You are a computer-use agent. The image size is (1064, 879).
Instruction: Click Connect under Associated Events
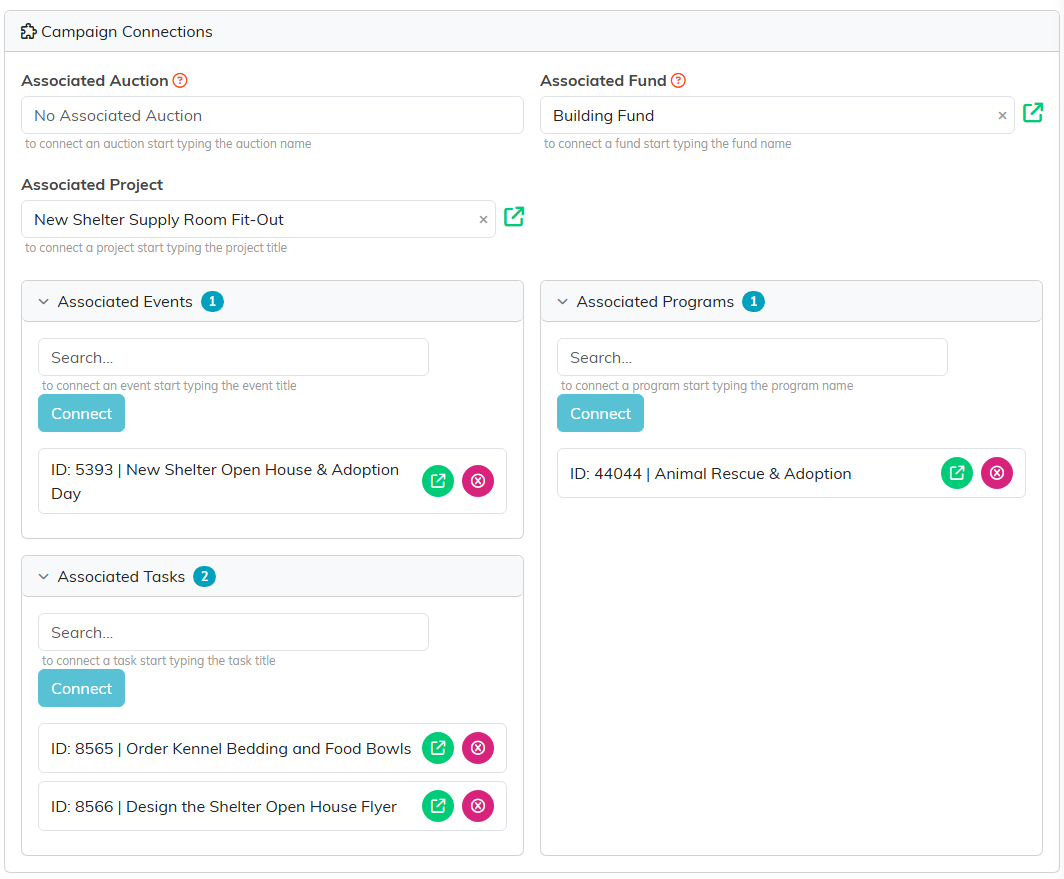point(81,413)
